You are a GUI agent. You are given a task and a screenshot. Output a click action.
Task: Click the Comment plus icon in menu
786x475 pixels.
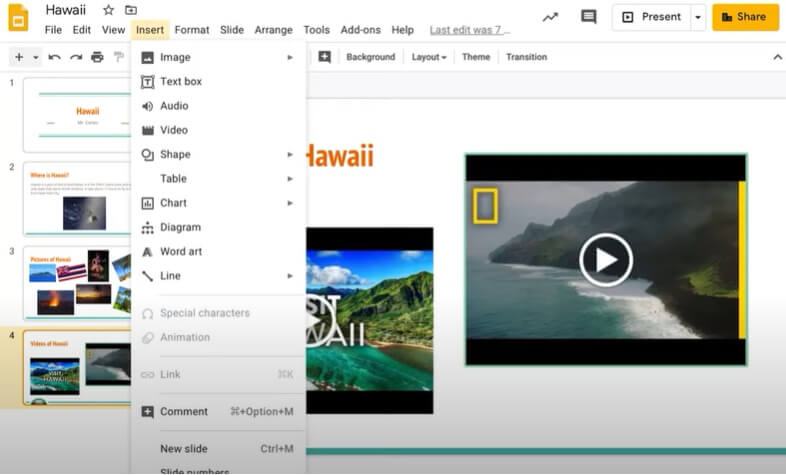coord(147,412)
